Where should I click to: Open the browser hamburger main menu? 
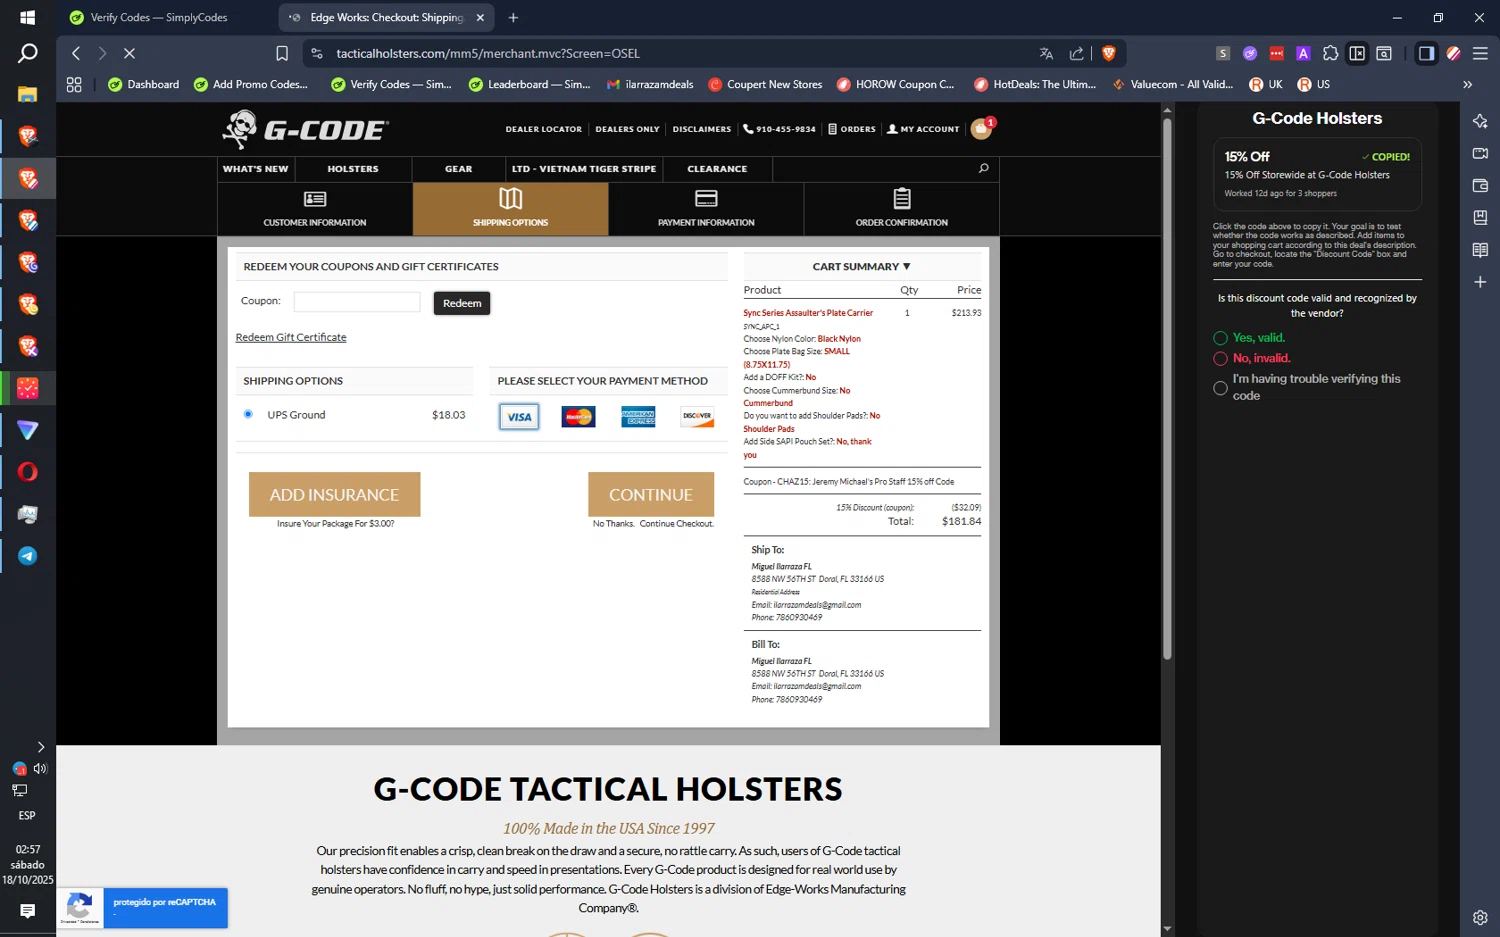click(1480, 53)
